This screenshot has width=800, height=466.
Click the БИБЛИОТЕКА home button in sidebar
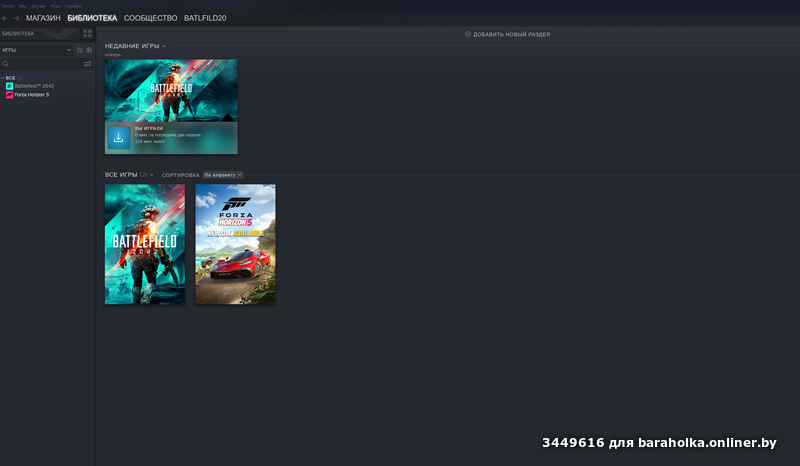tap(40, 34)
